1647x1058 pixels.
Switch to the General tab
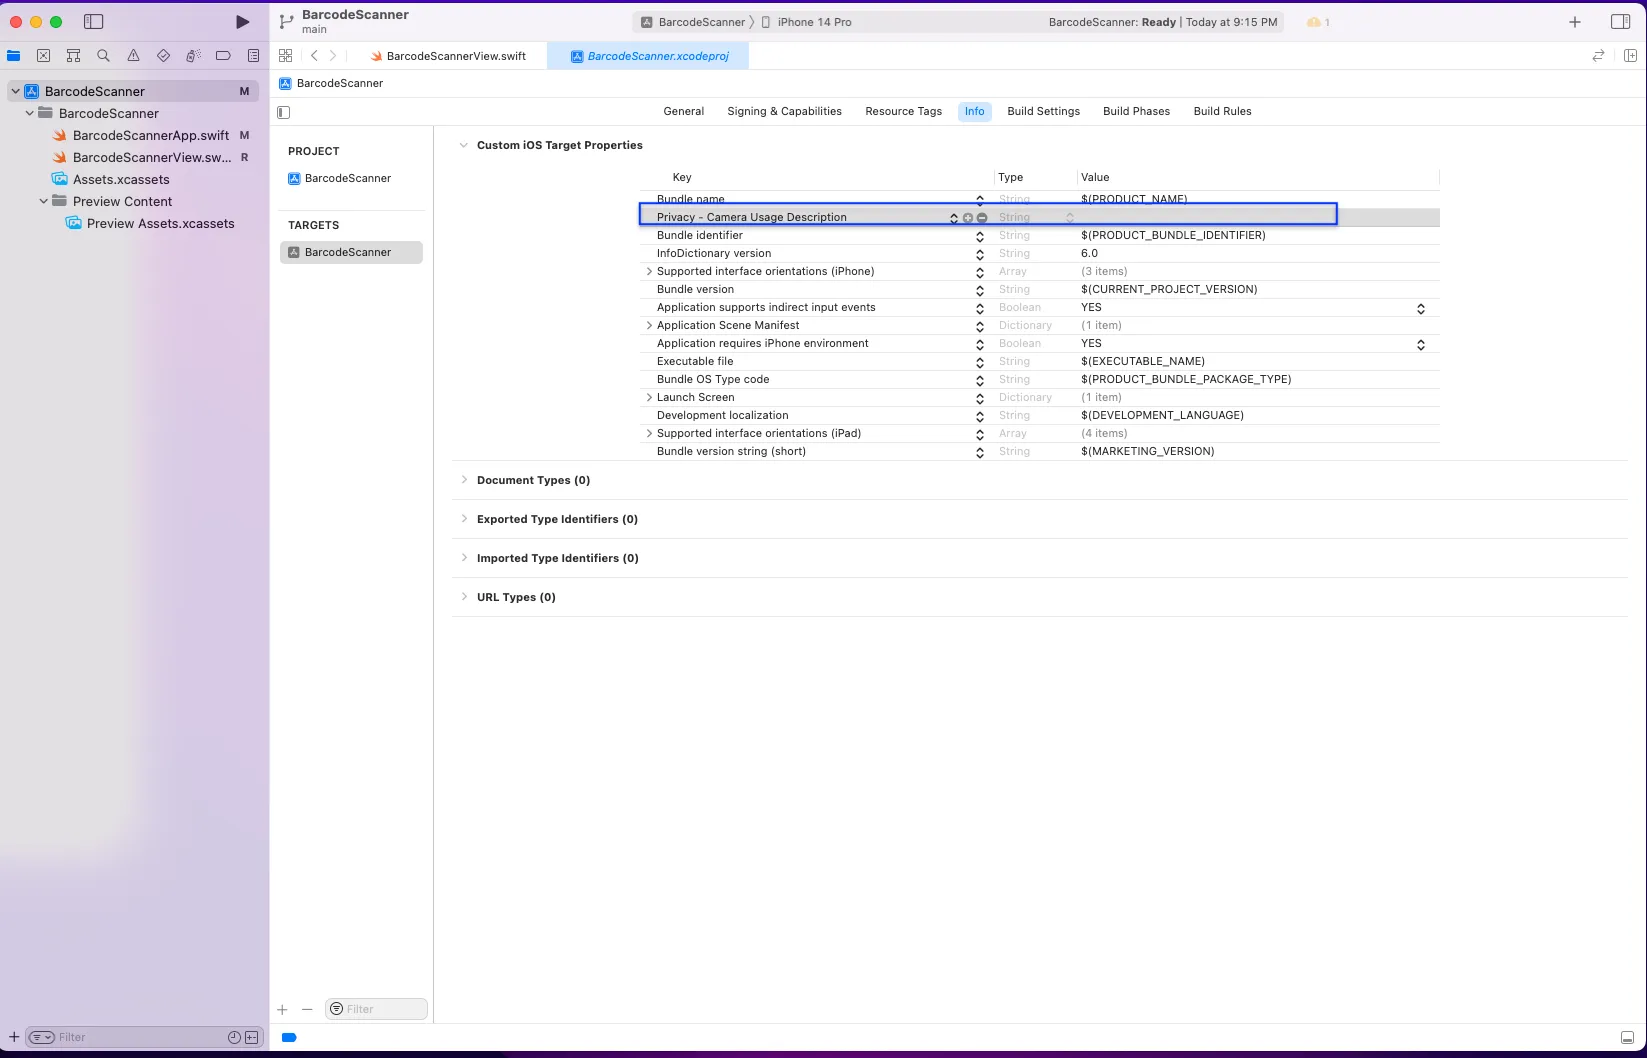(684, 112)
